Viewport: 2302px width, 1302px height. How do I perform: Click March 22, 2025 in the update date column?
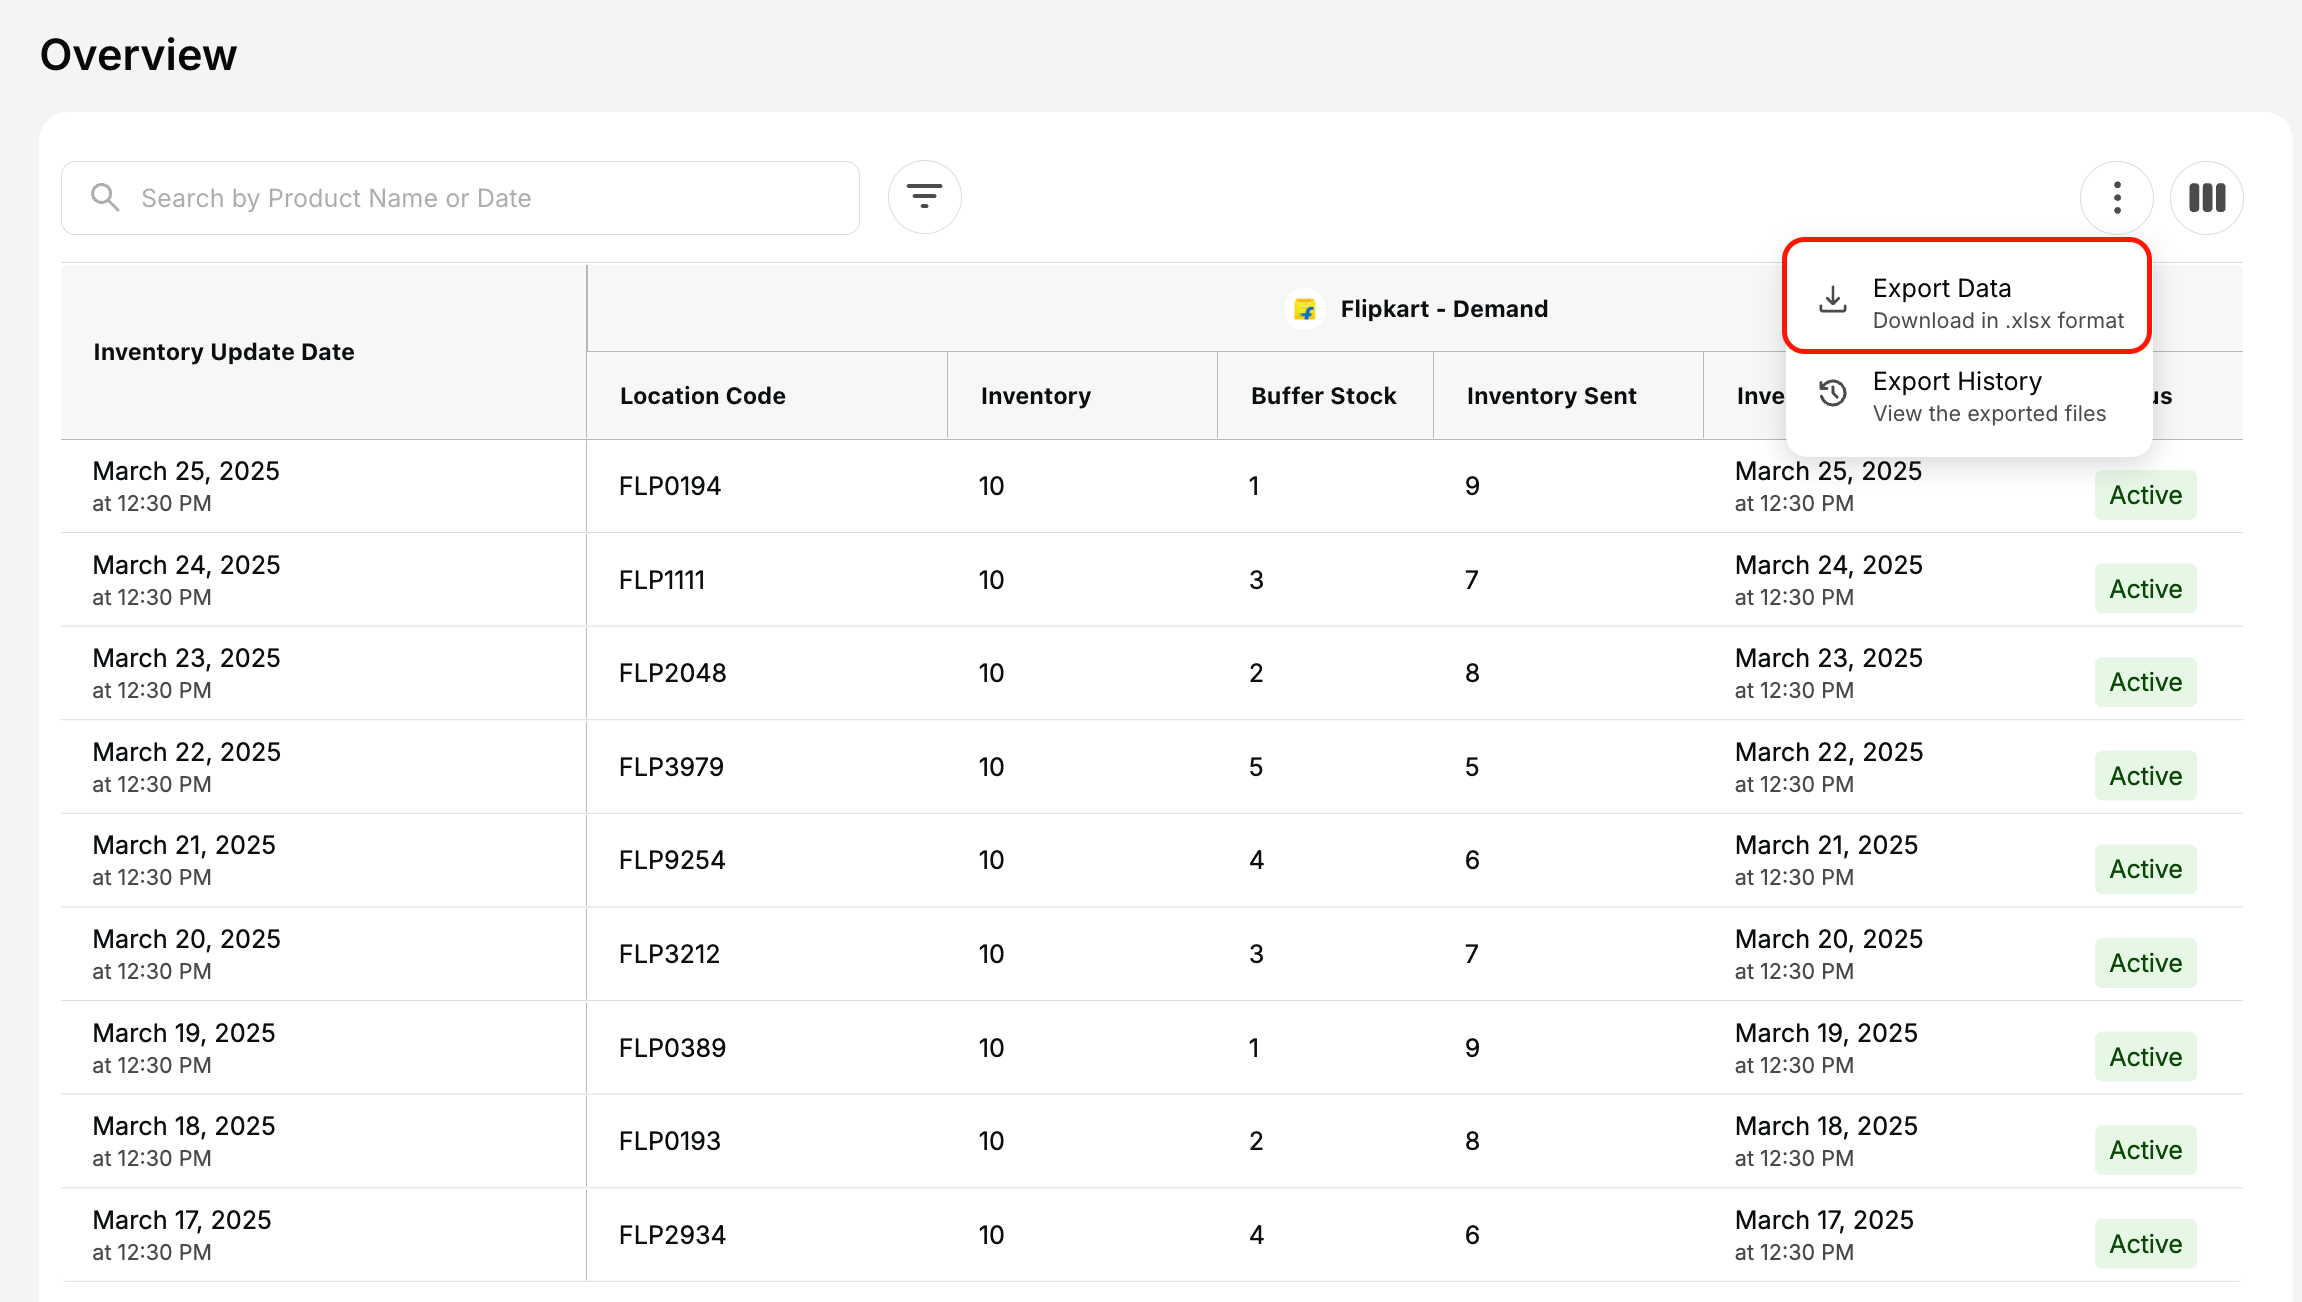pyautogui.click(x=186, y=752)
